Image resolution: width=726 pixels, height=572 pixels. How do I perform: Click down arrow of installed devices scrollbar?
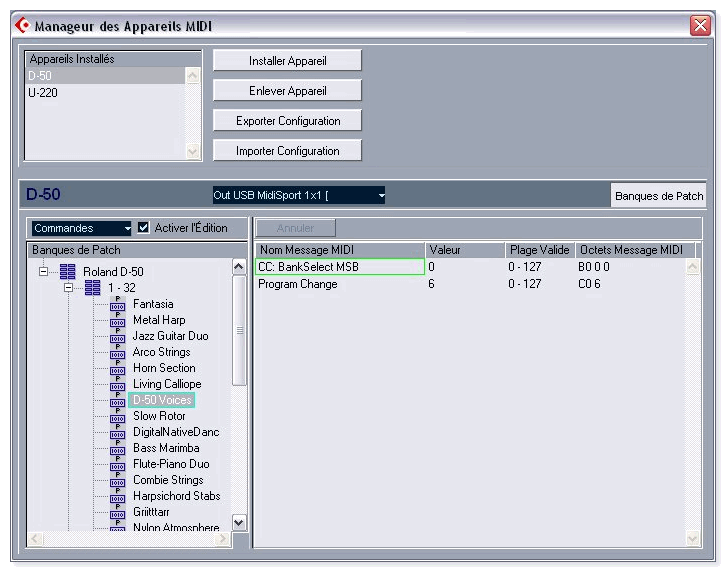[193, 151]
